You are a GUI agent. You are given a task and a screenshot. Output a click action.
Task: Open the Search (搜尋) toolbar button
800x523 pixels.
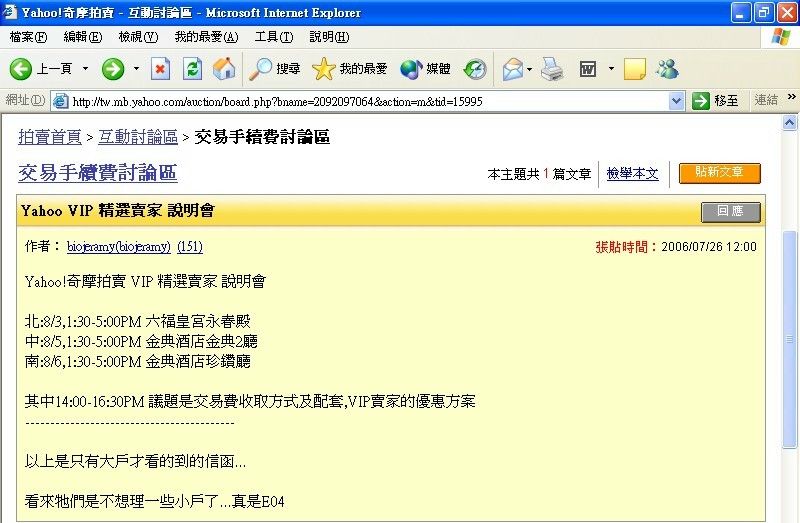coord(275,69)
